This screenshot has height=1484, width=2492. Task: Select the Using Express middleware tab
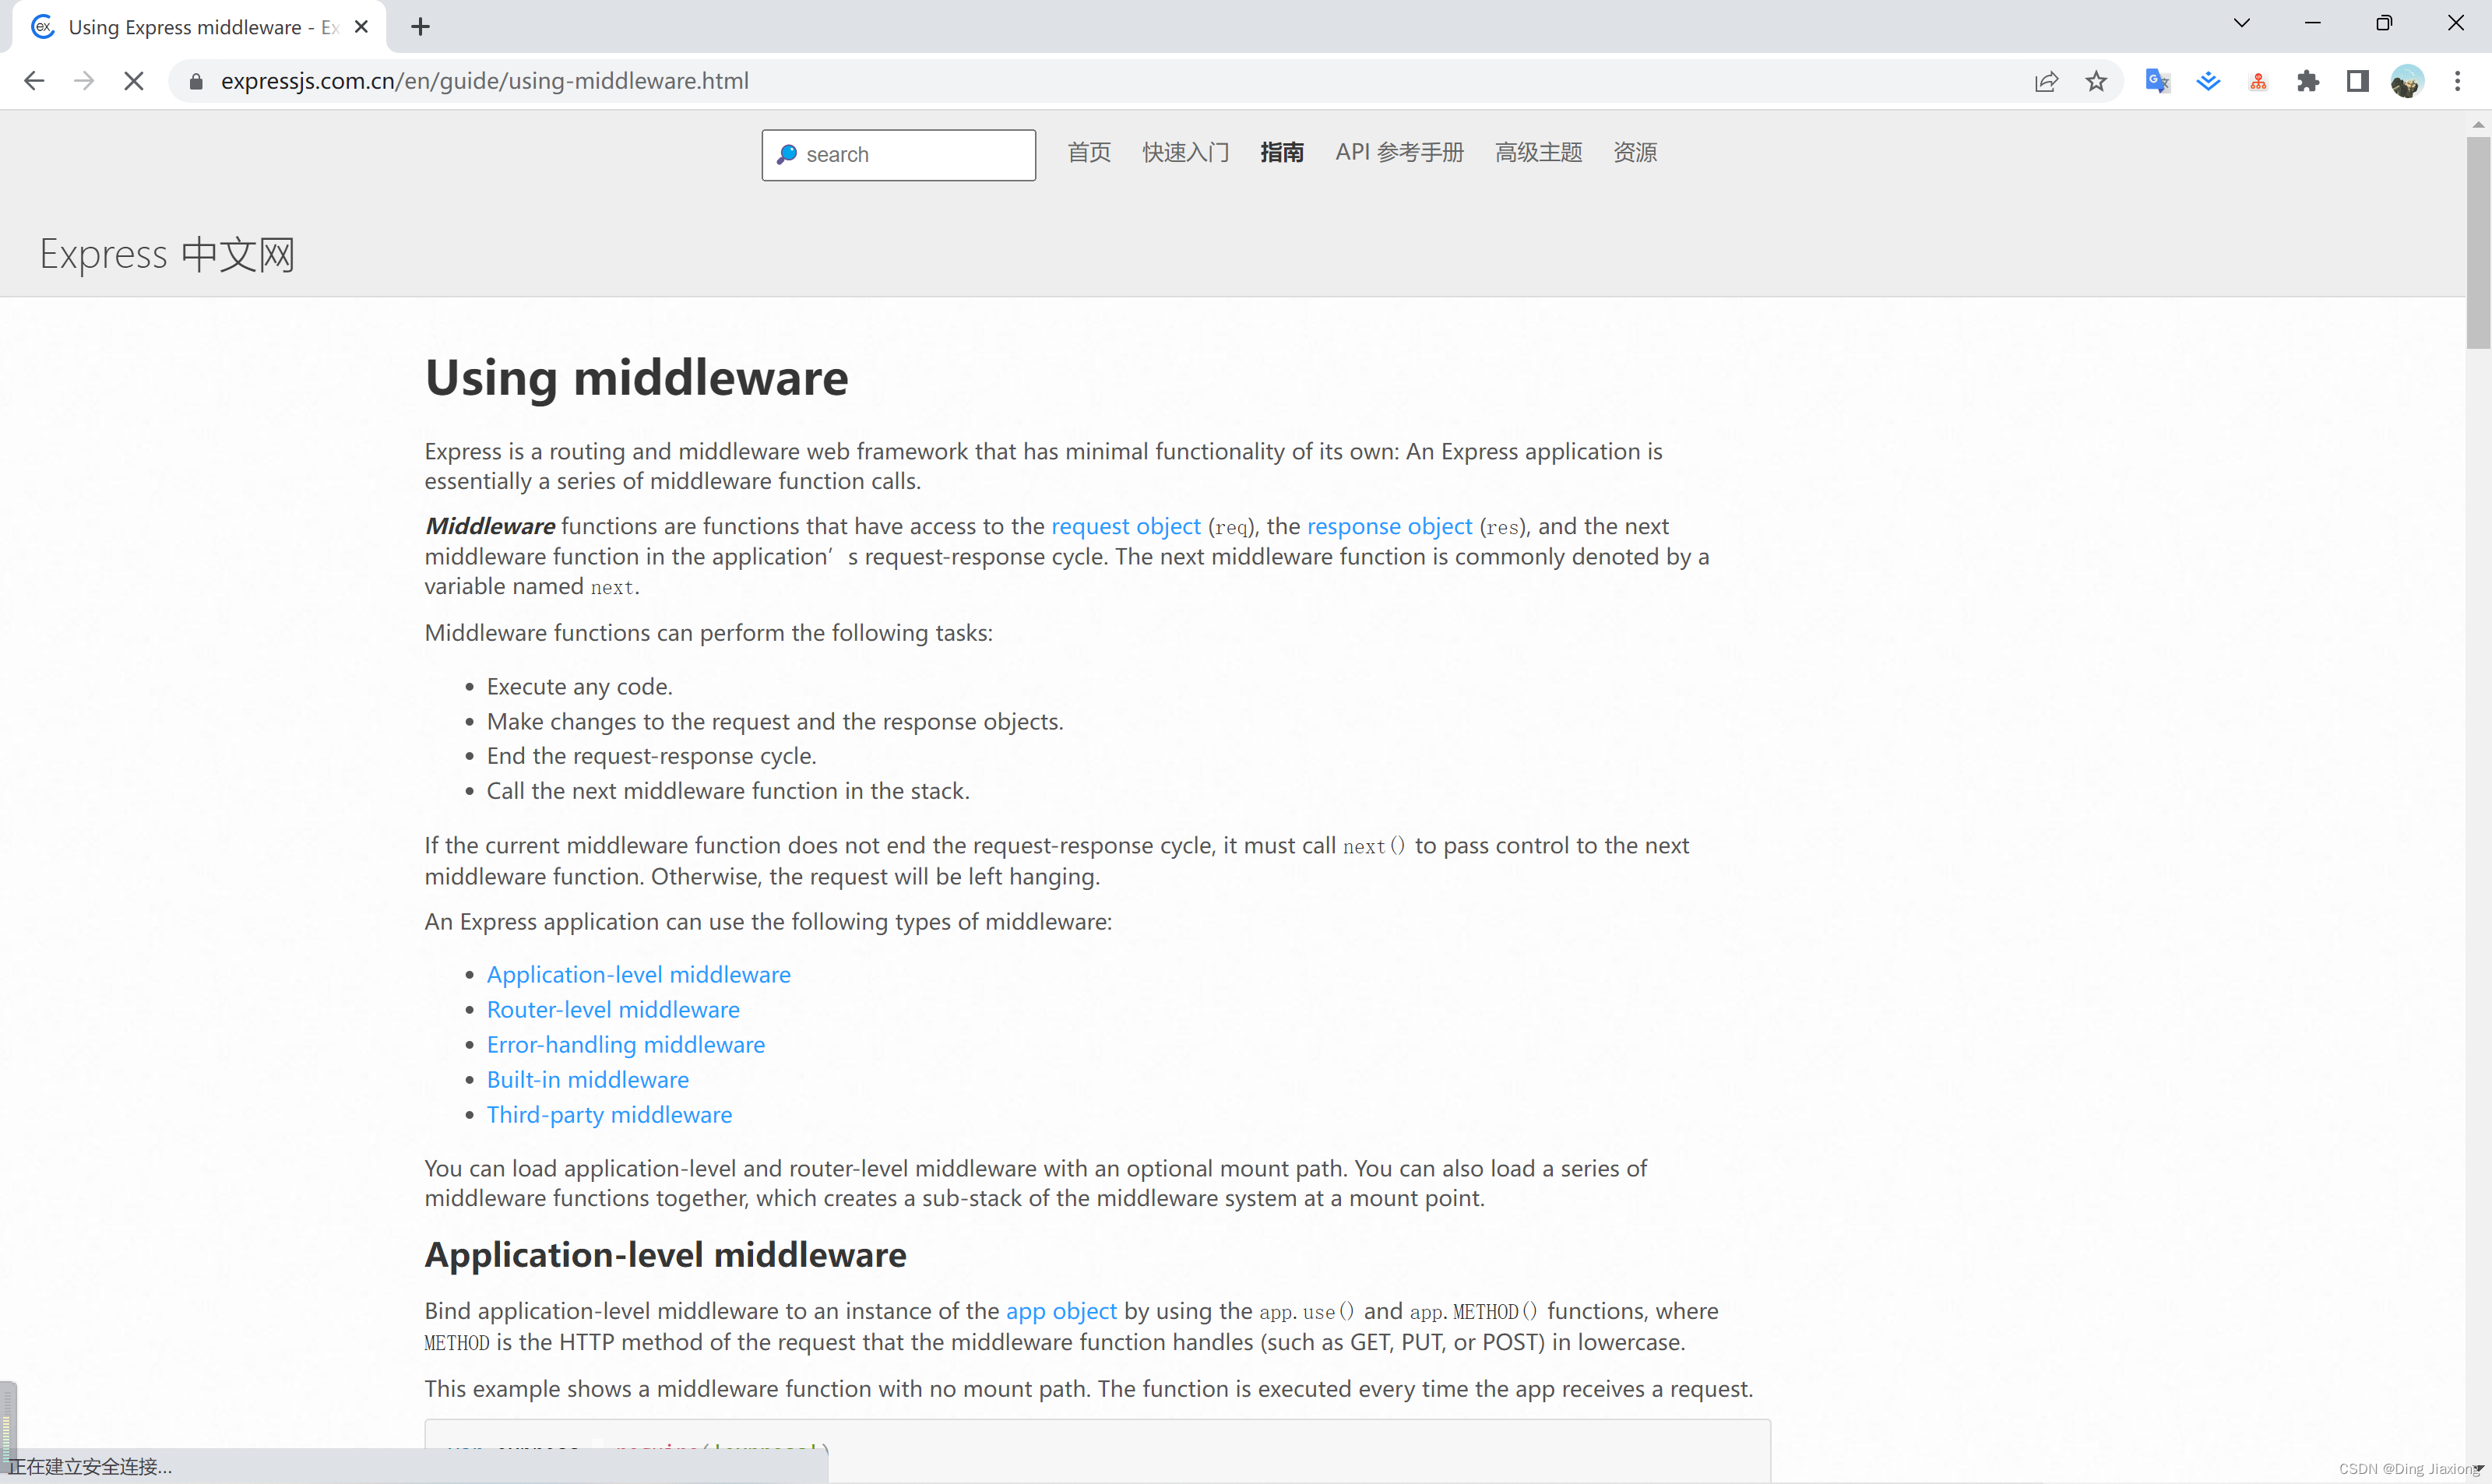tap(200, 27)
